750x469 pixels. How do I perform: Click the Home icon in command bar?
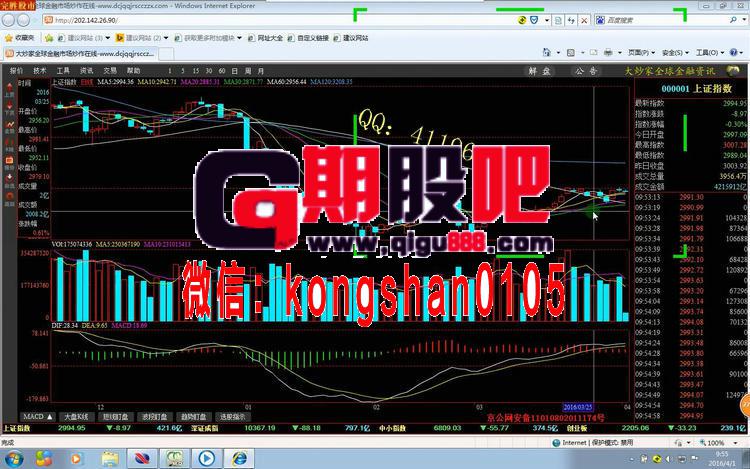[x=547, y=53]
